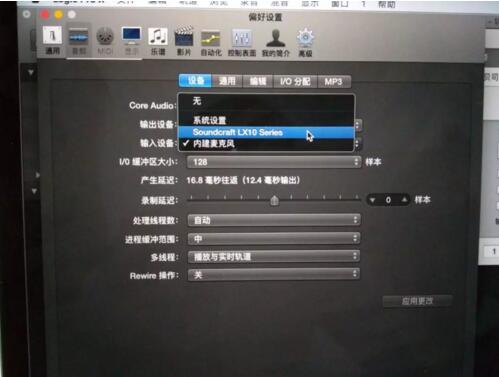Open the MIDI preferences icon
Screen dimensions: 499x377
point(105,41)
